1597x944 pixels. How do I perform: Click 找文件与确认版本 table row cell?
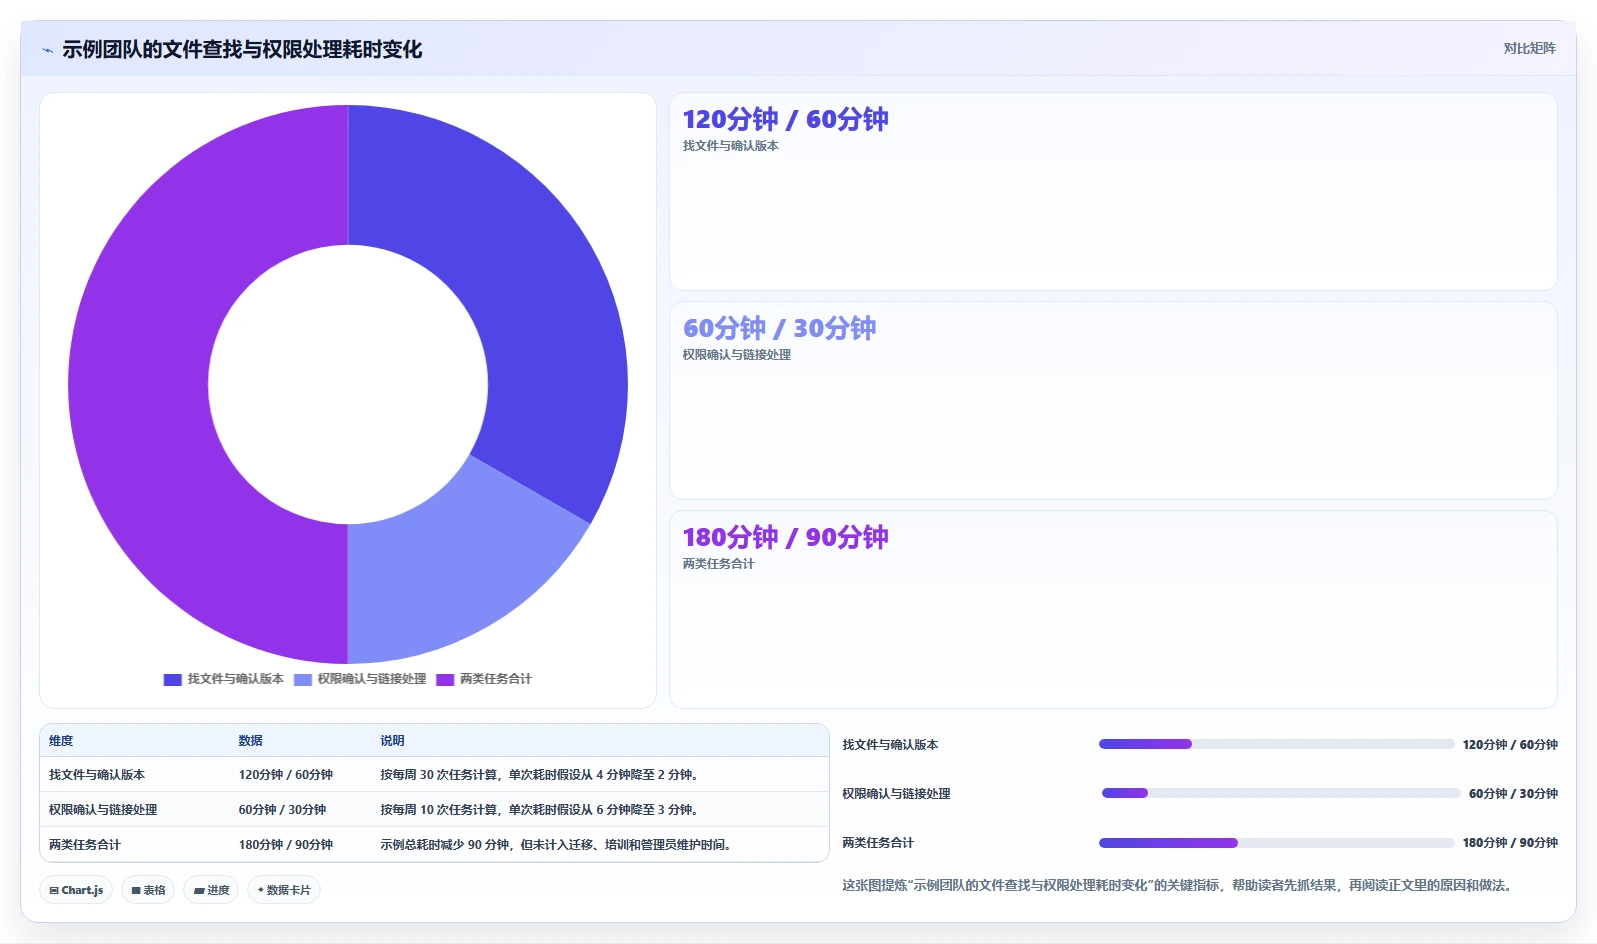pyautogui.click(x=97, y=775)
